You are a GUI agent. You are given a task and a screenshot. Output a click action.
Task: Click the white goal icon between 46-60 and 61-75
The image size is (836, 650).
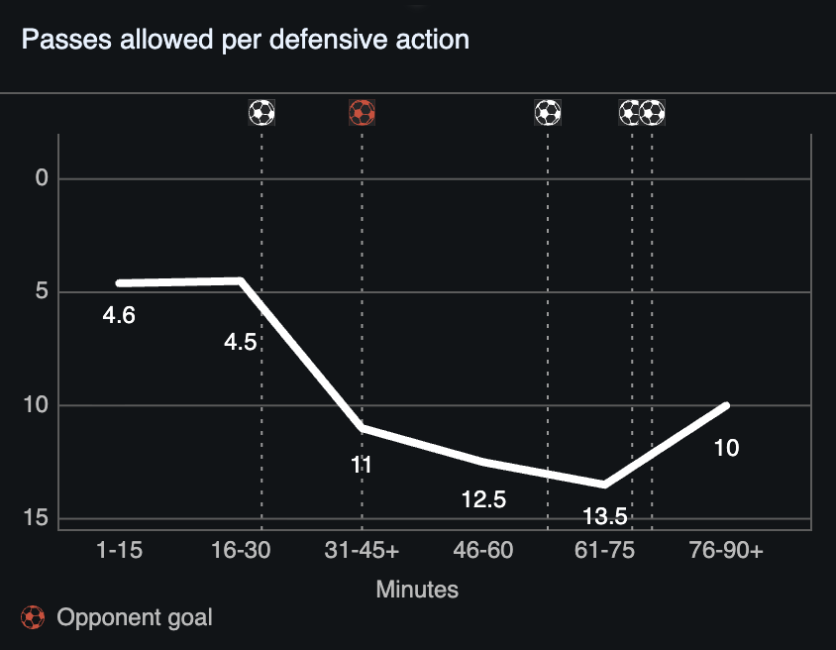[547, 112]
